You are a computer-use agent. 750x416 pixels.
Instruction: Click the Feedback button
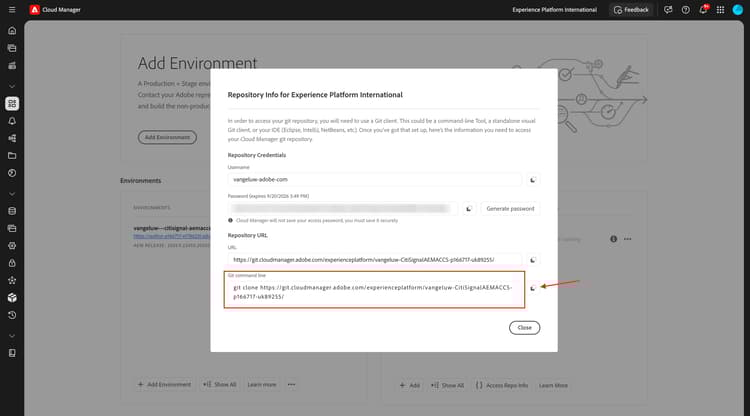[x=631, y=10]
